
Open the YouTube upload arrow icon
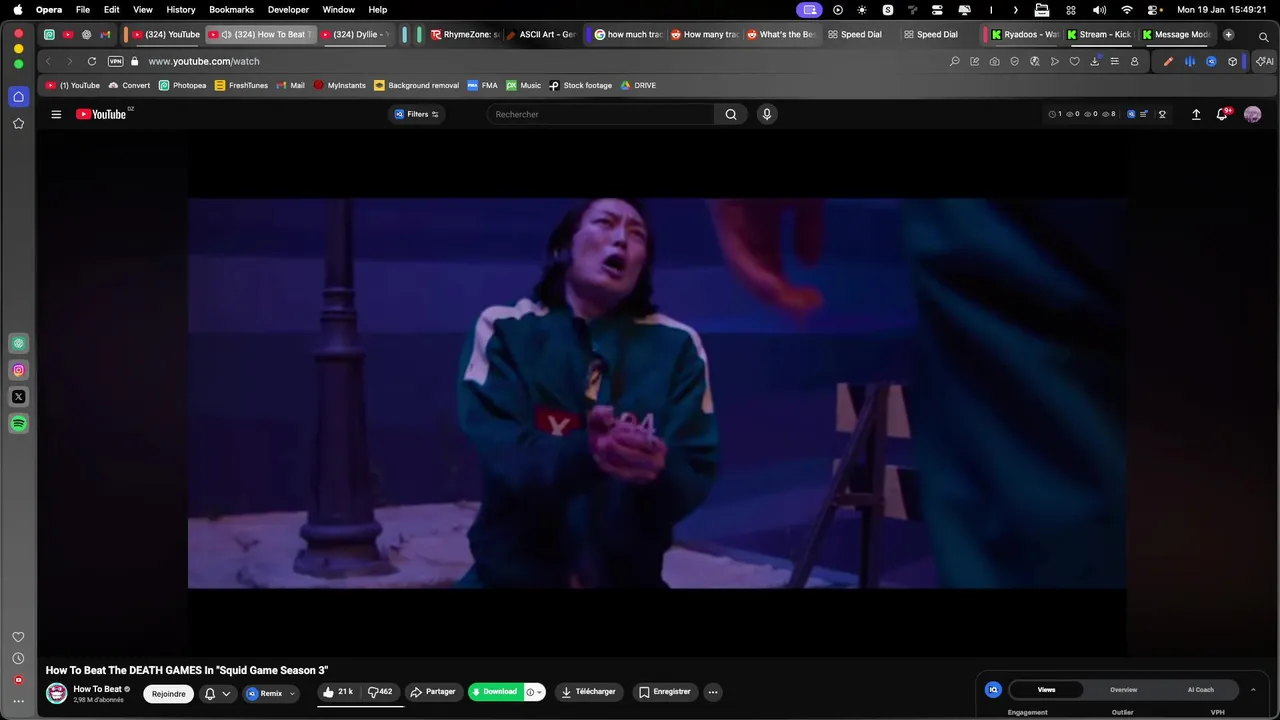(x=1196, y=114)
